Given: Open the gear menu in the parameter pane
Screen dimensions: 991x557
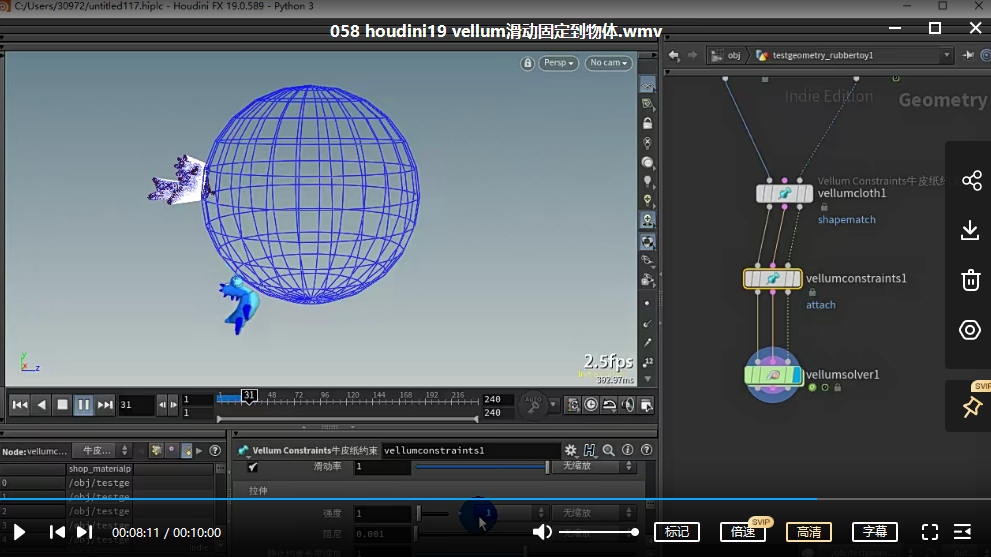Looking at the screenshot, I should tap(571, 451).
